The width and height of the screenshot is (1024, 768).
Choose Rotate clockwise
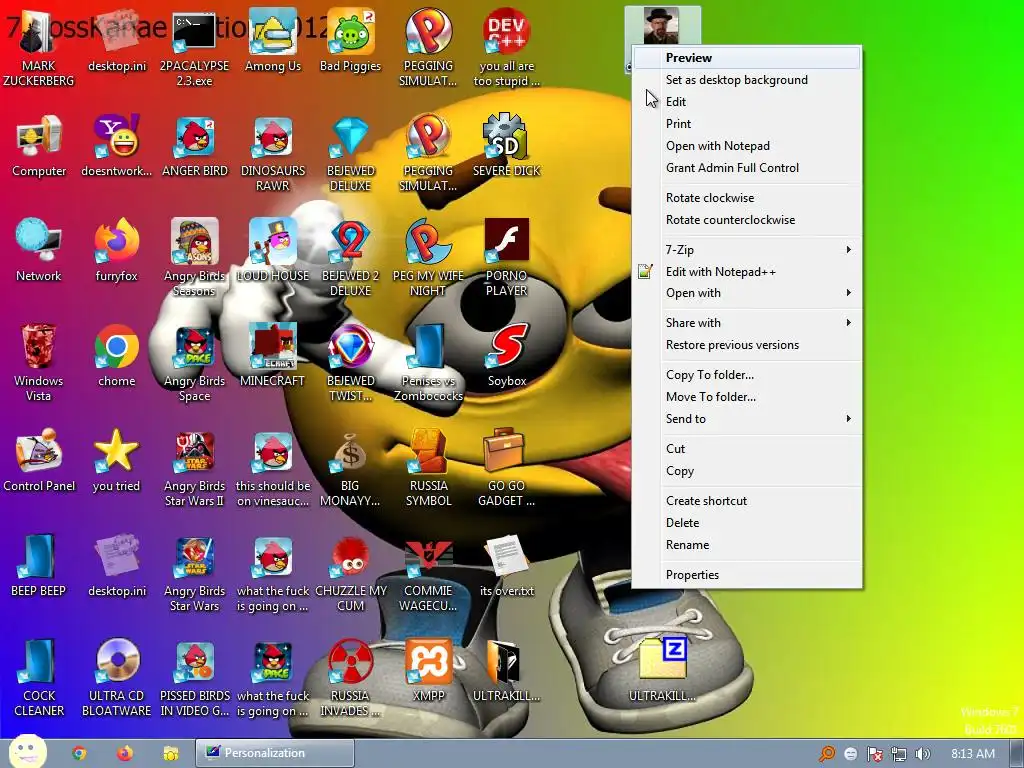(x=748, y=198)
